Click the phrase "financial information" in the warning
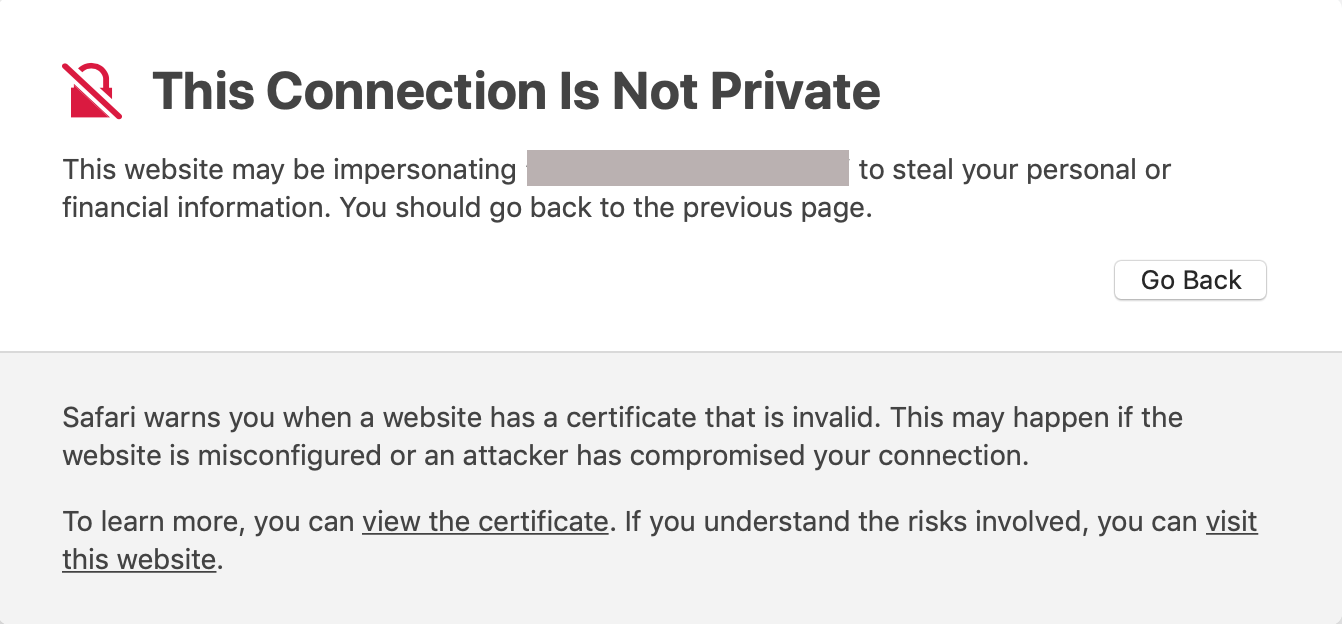The image size is (1342, 624). click(189, 210)
